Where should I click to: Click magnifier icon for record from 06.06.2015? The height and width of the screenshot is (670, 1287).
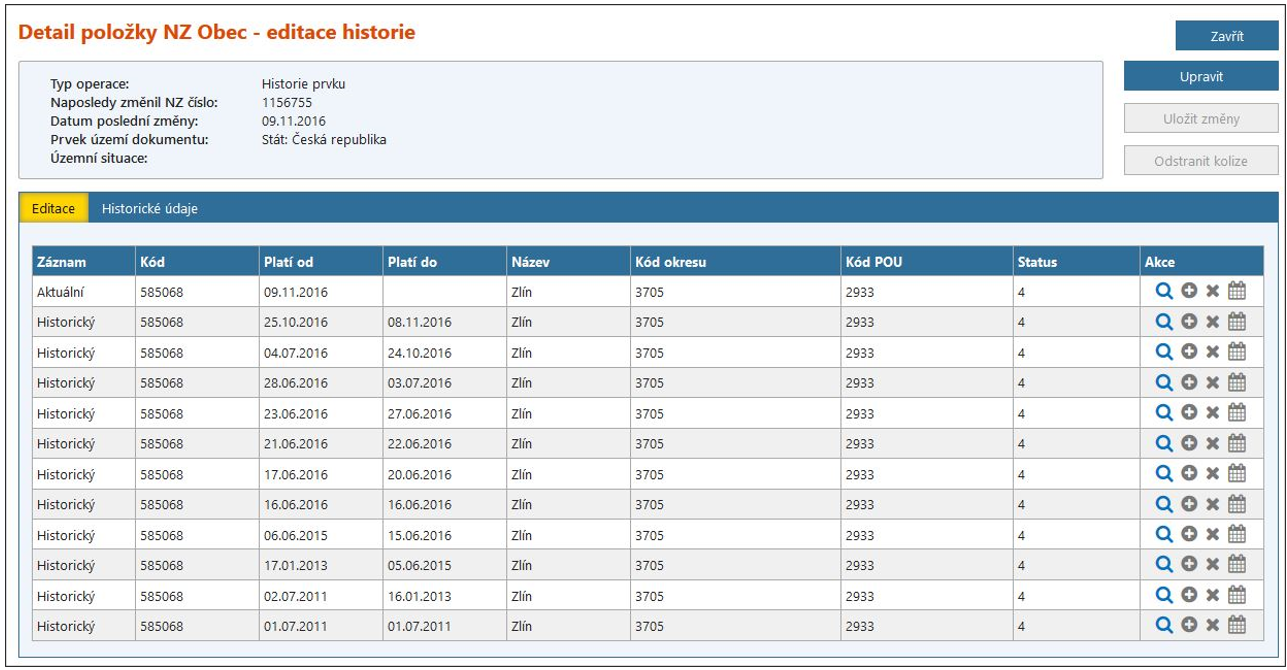point(1164,534)
